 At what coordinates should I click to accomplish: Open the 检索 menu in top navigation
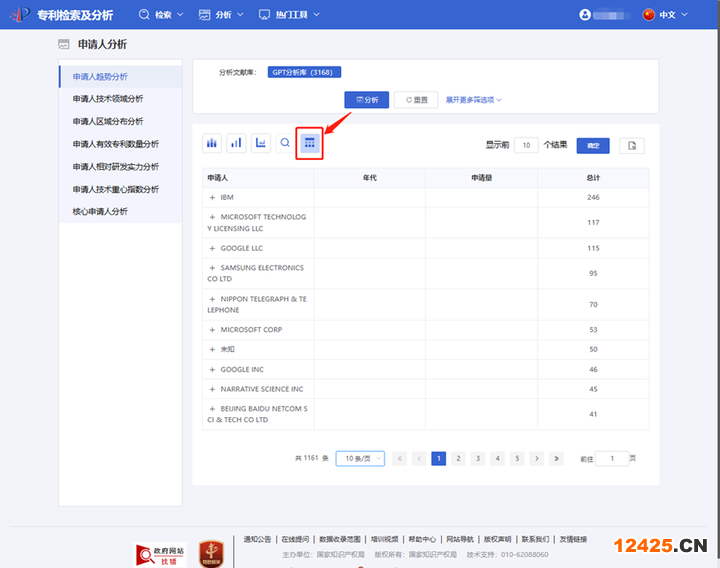(x=160, y=15)
